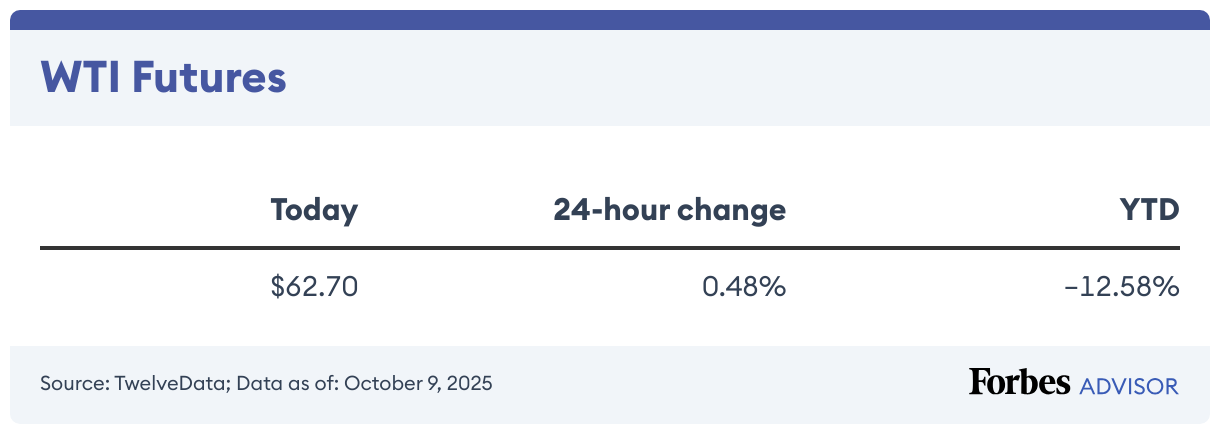The width and height of the screenshot is (1220, 434).
Task: Click the 0.48% change value
Action: [x=743, y=287]
